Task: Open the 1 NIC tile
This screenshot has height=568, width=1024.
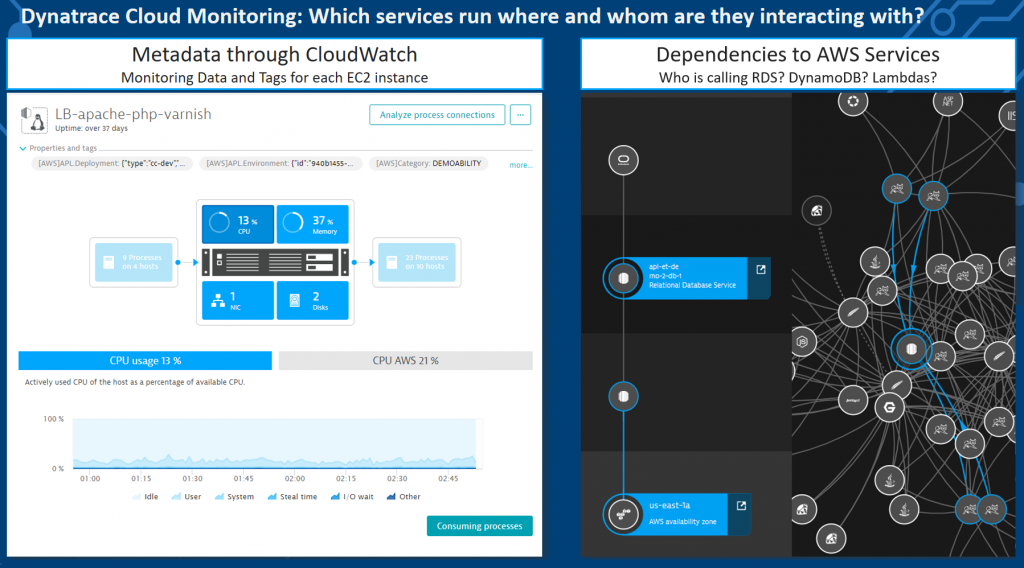Action: pyautogui.click(x=238, y=300)
